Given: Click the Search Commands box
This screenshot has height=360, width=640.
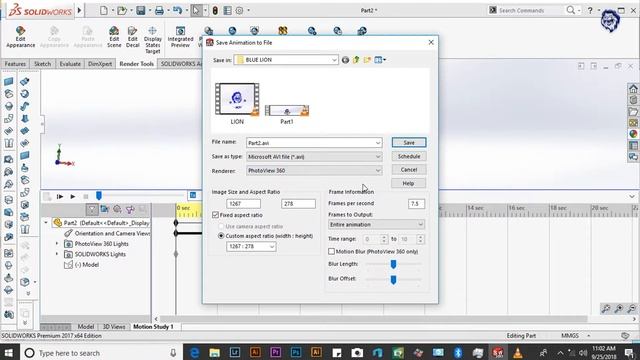Looking at the screenshot, I should tap(527, 11).
